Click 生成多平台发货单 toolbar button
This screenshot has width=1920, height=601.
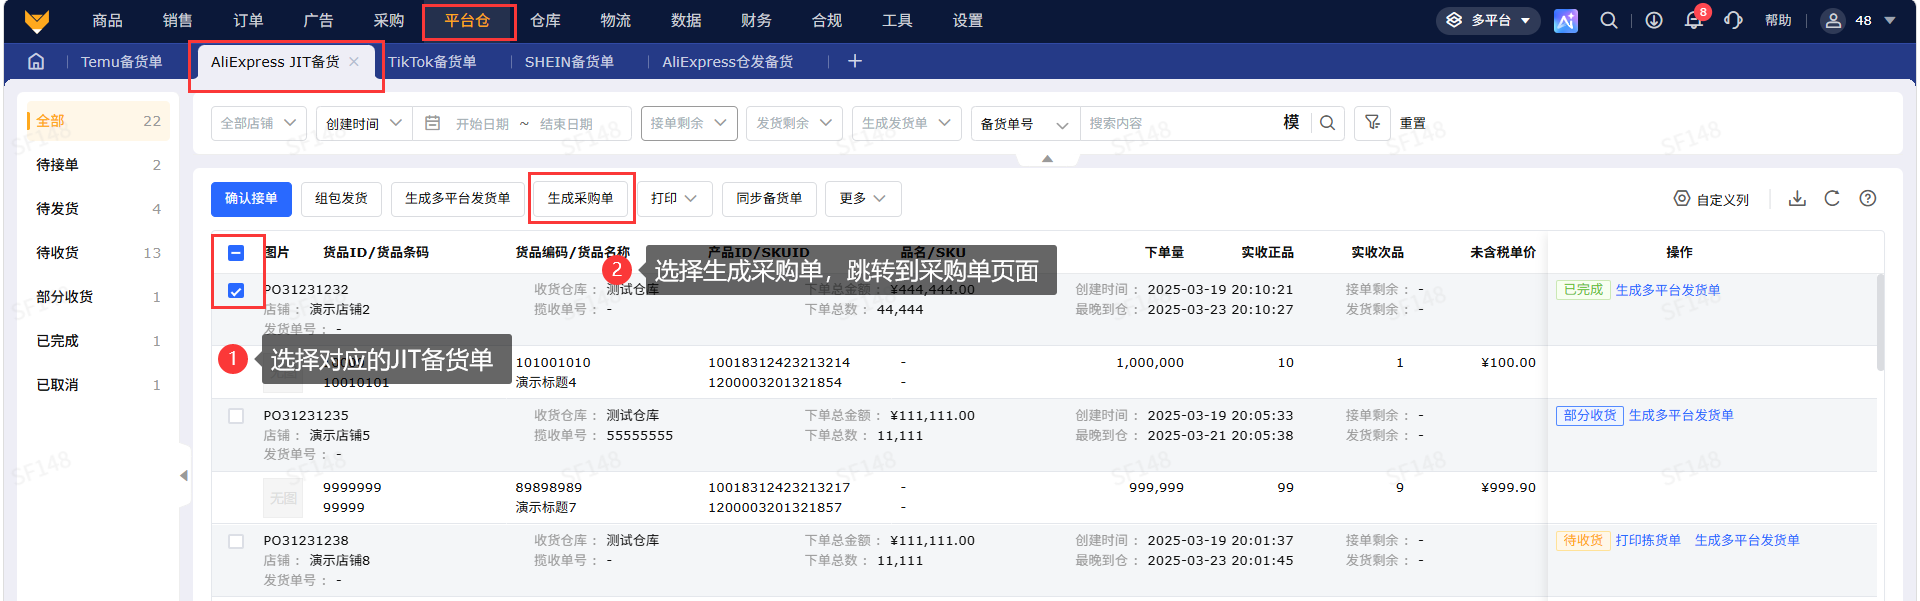click(x=458, y=199)
